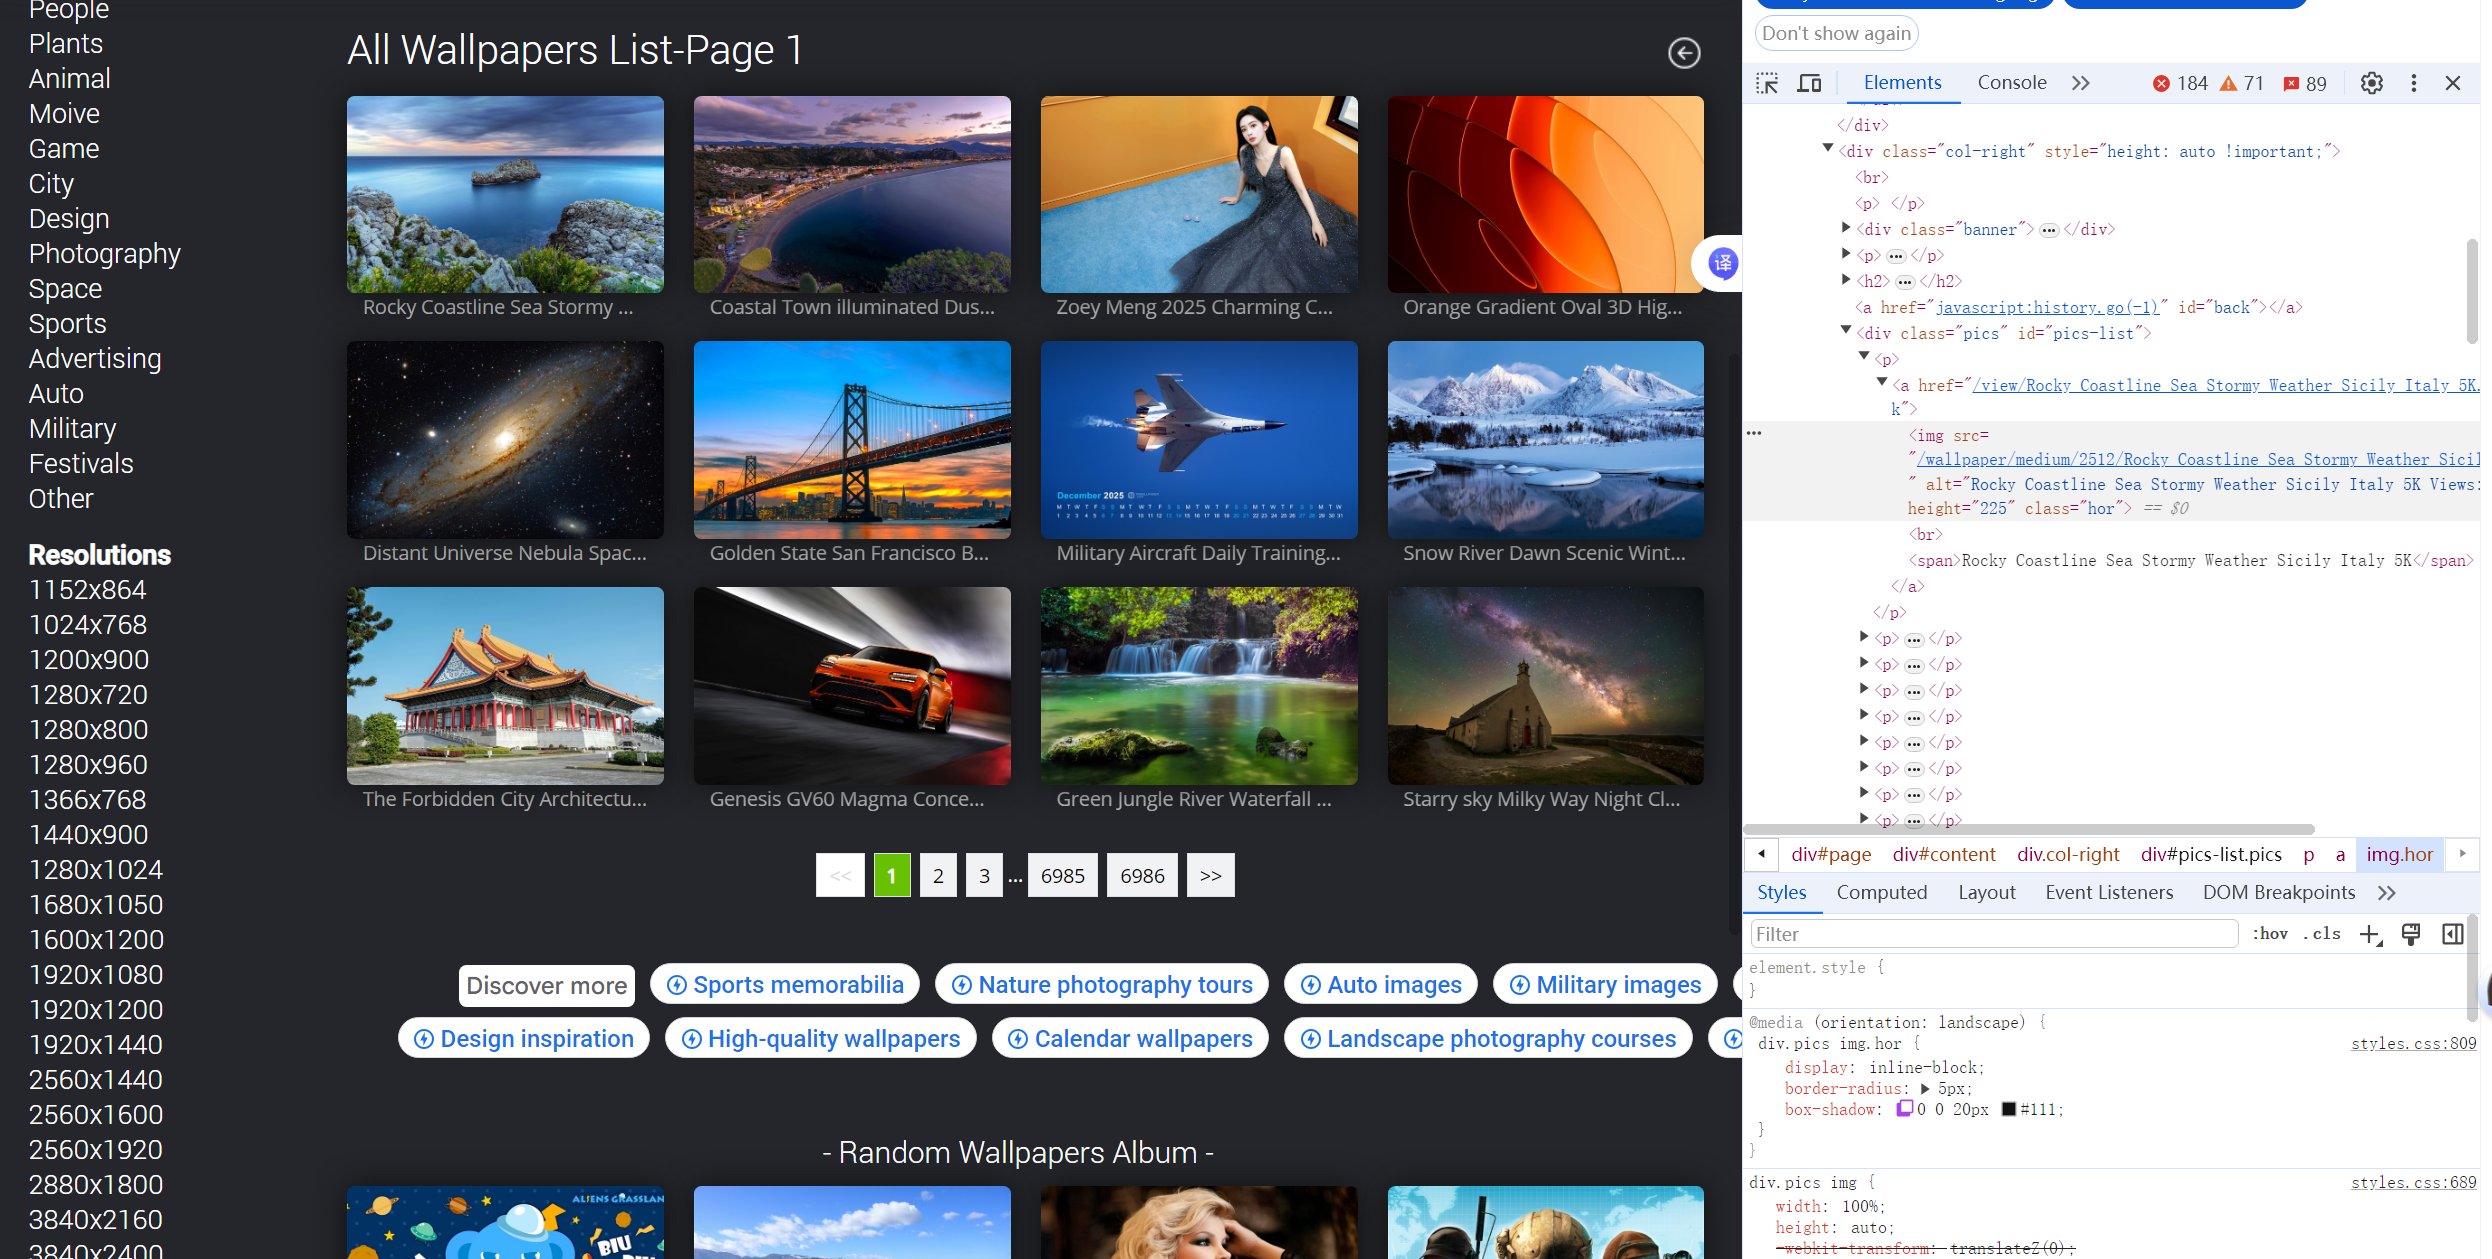Click the red error count badge

click(x=2180, y=83)
